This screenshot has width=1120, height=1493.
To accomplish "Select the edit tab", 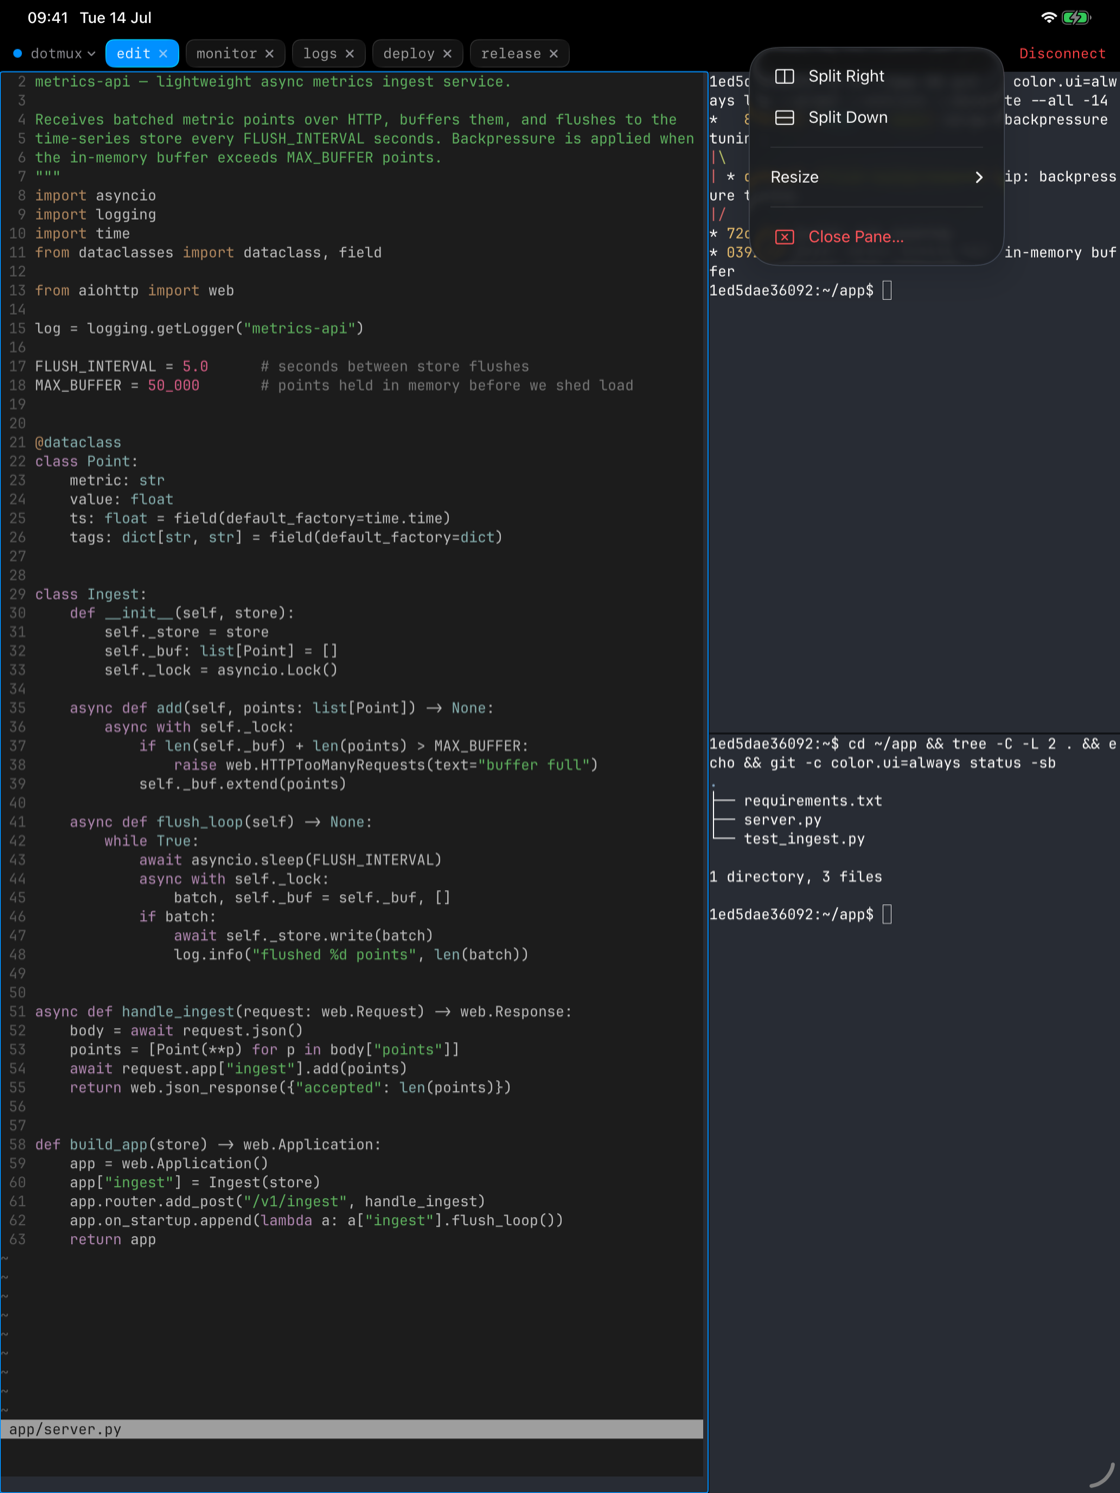I will click(133, 53).
